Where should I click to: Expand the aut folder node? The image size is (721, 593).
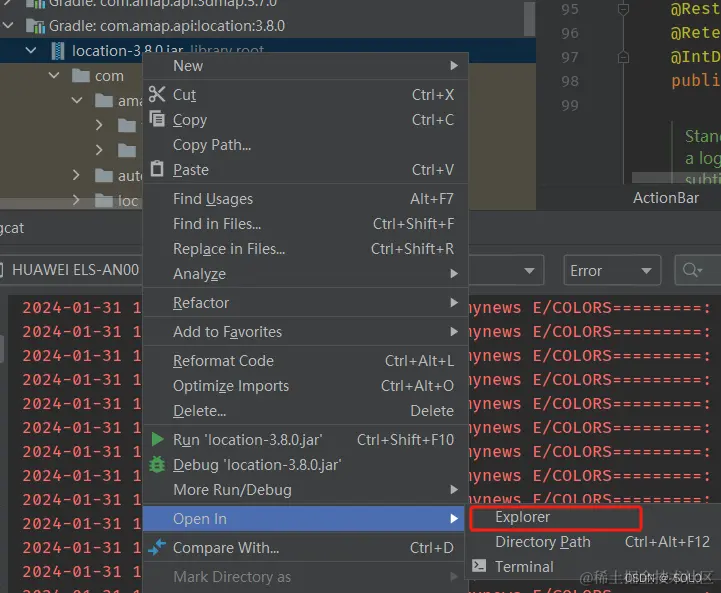pyautogui.click(x=76, y=175)
